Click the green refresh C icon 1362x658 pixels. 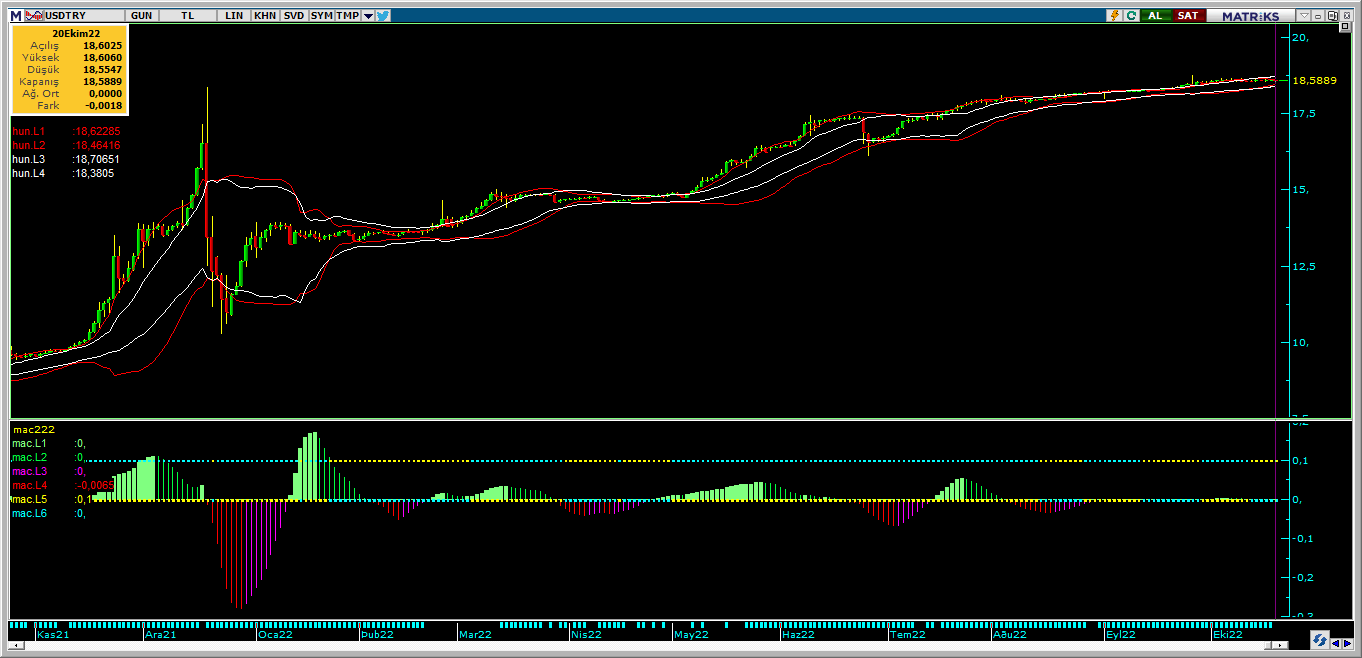1131,15
